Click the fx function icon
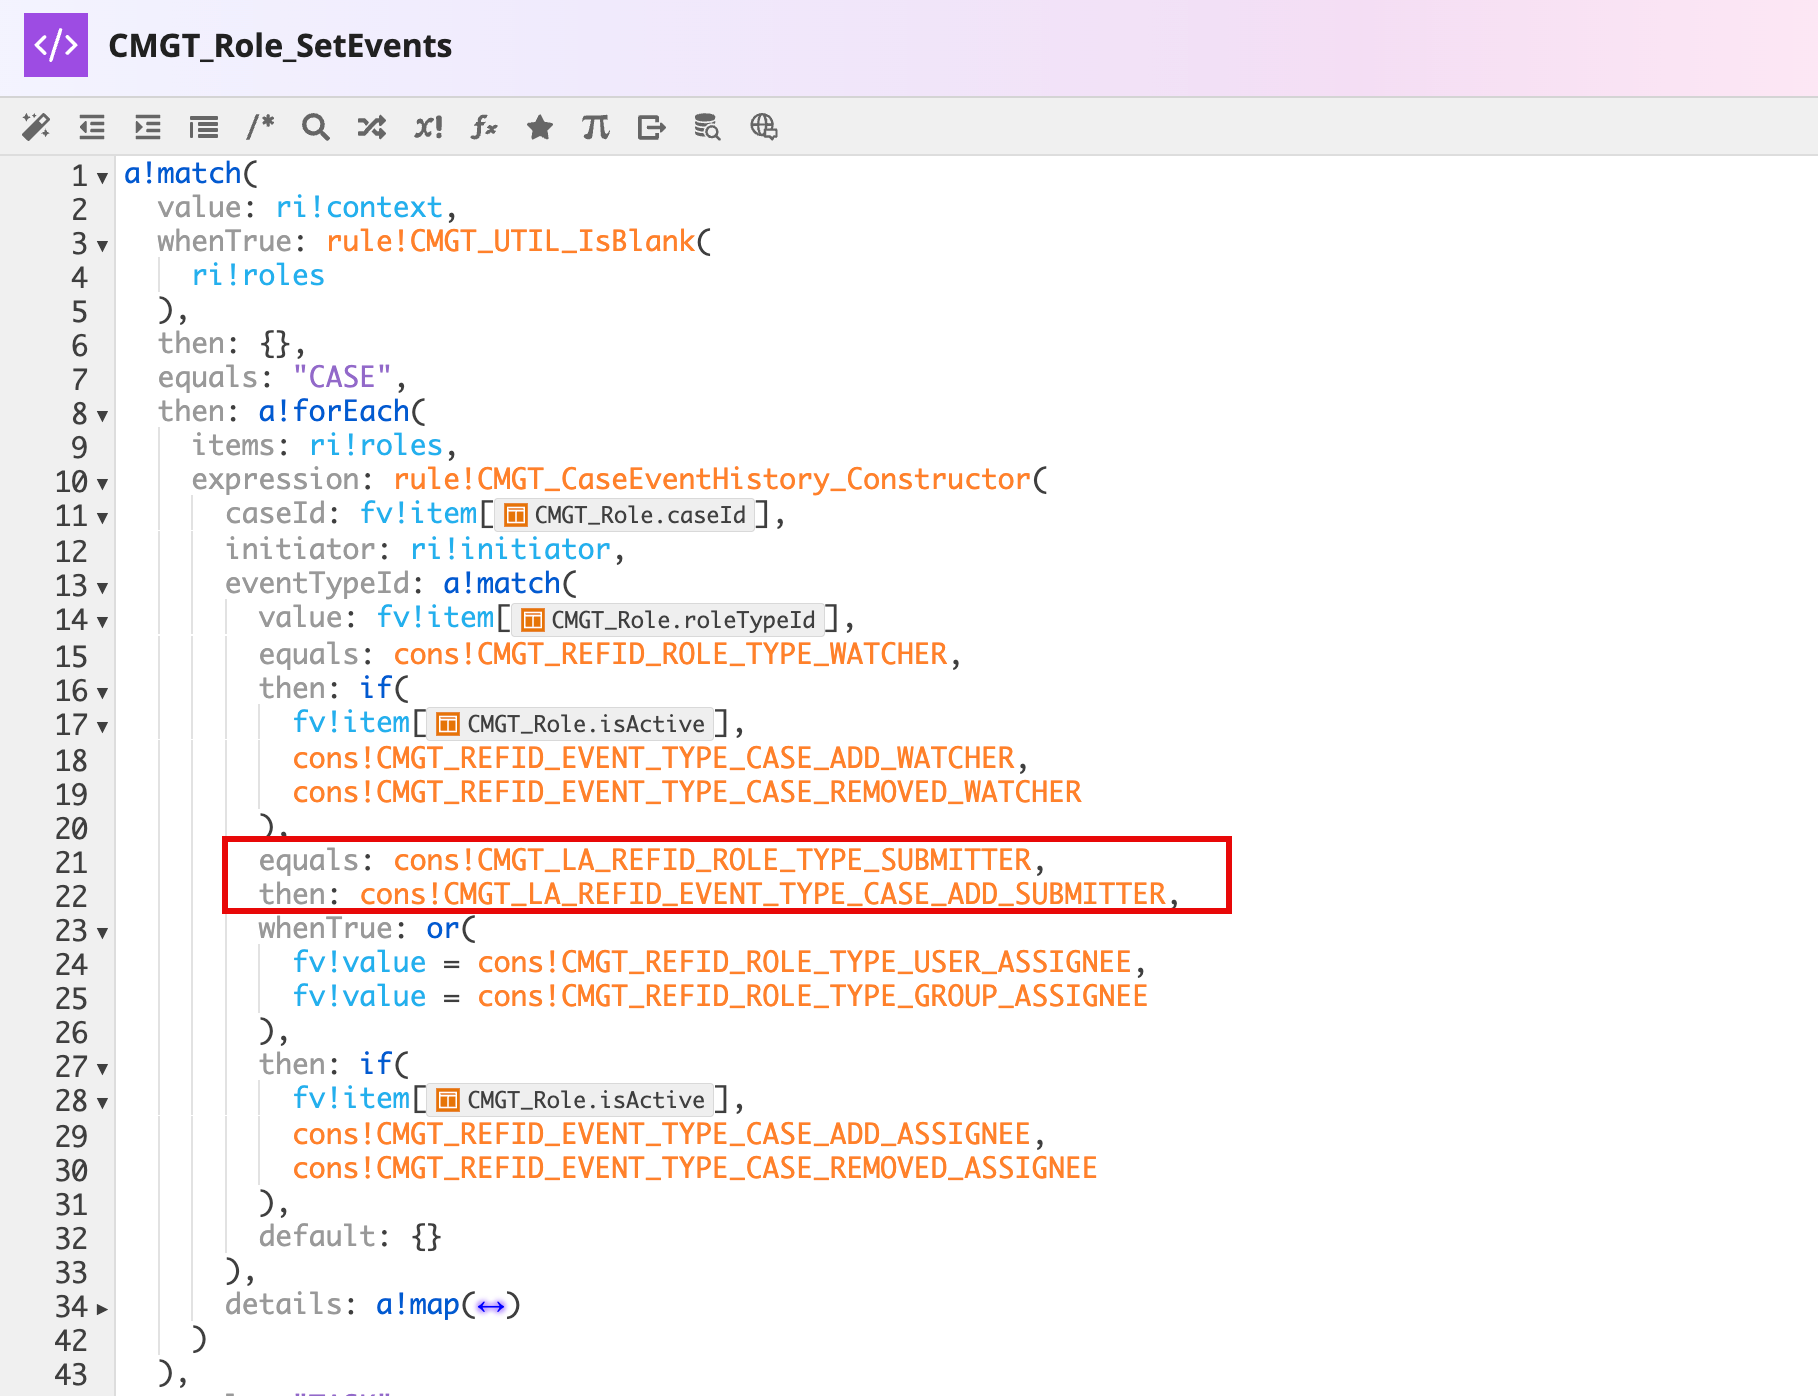1818x1396 pixels. tap(484, 127)
